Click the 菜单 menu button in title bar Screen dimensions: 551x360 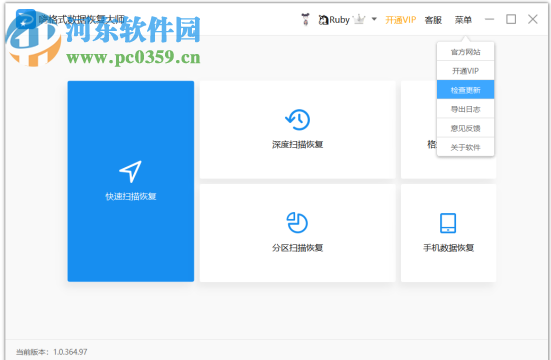(463, 20)
